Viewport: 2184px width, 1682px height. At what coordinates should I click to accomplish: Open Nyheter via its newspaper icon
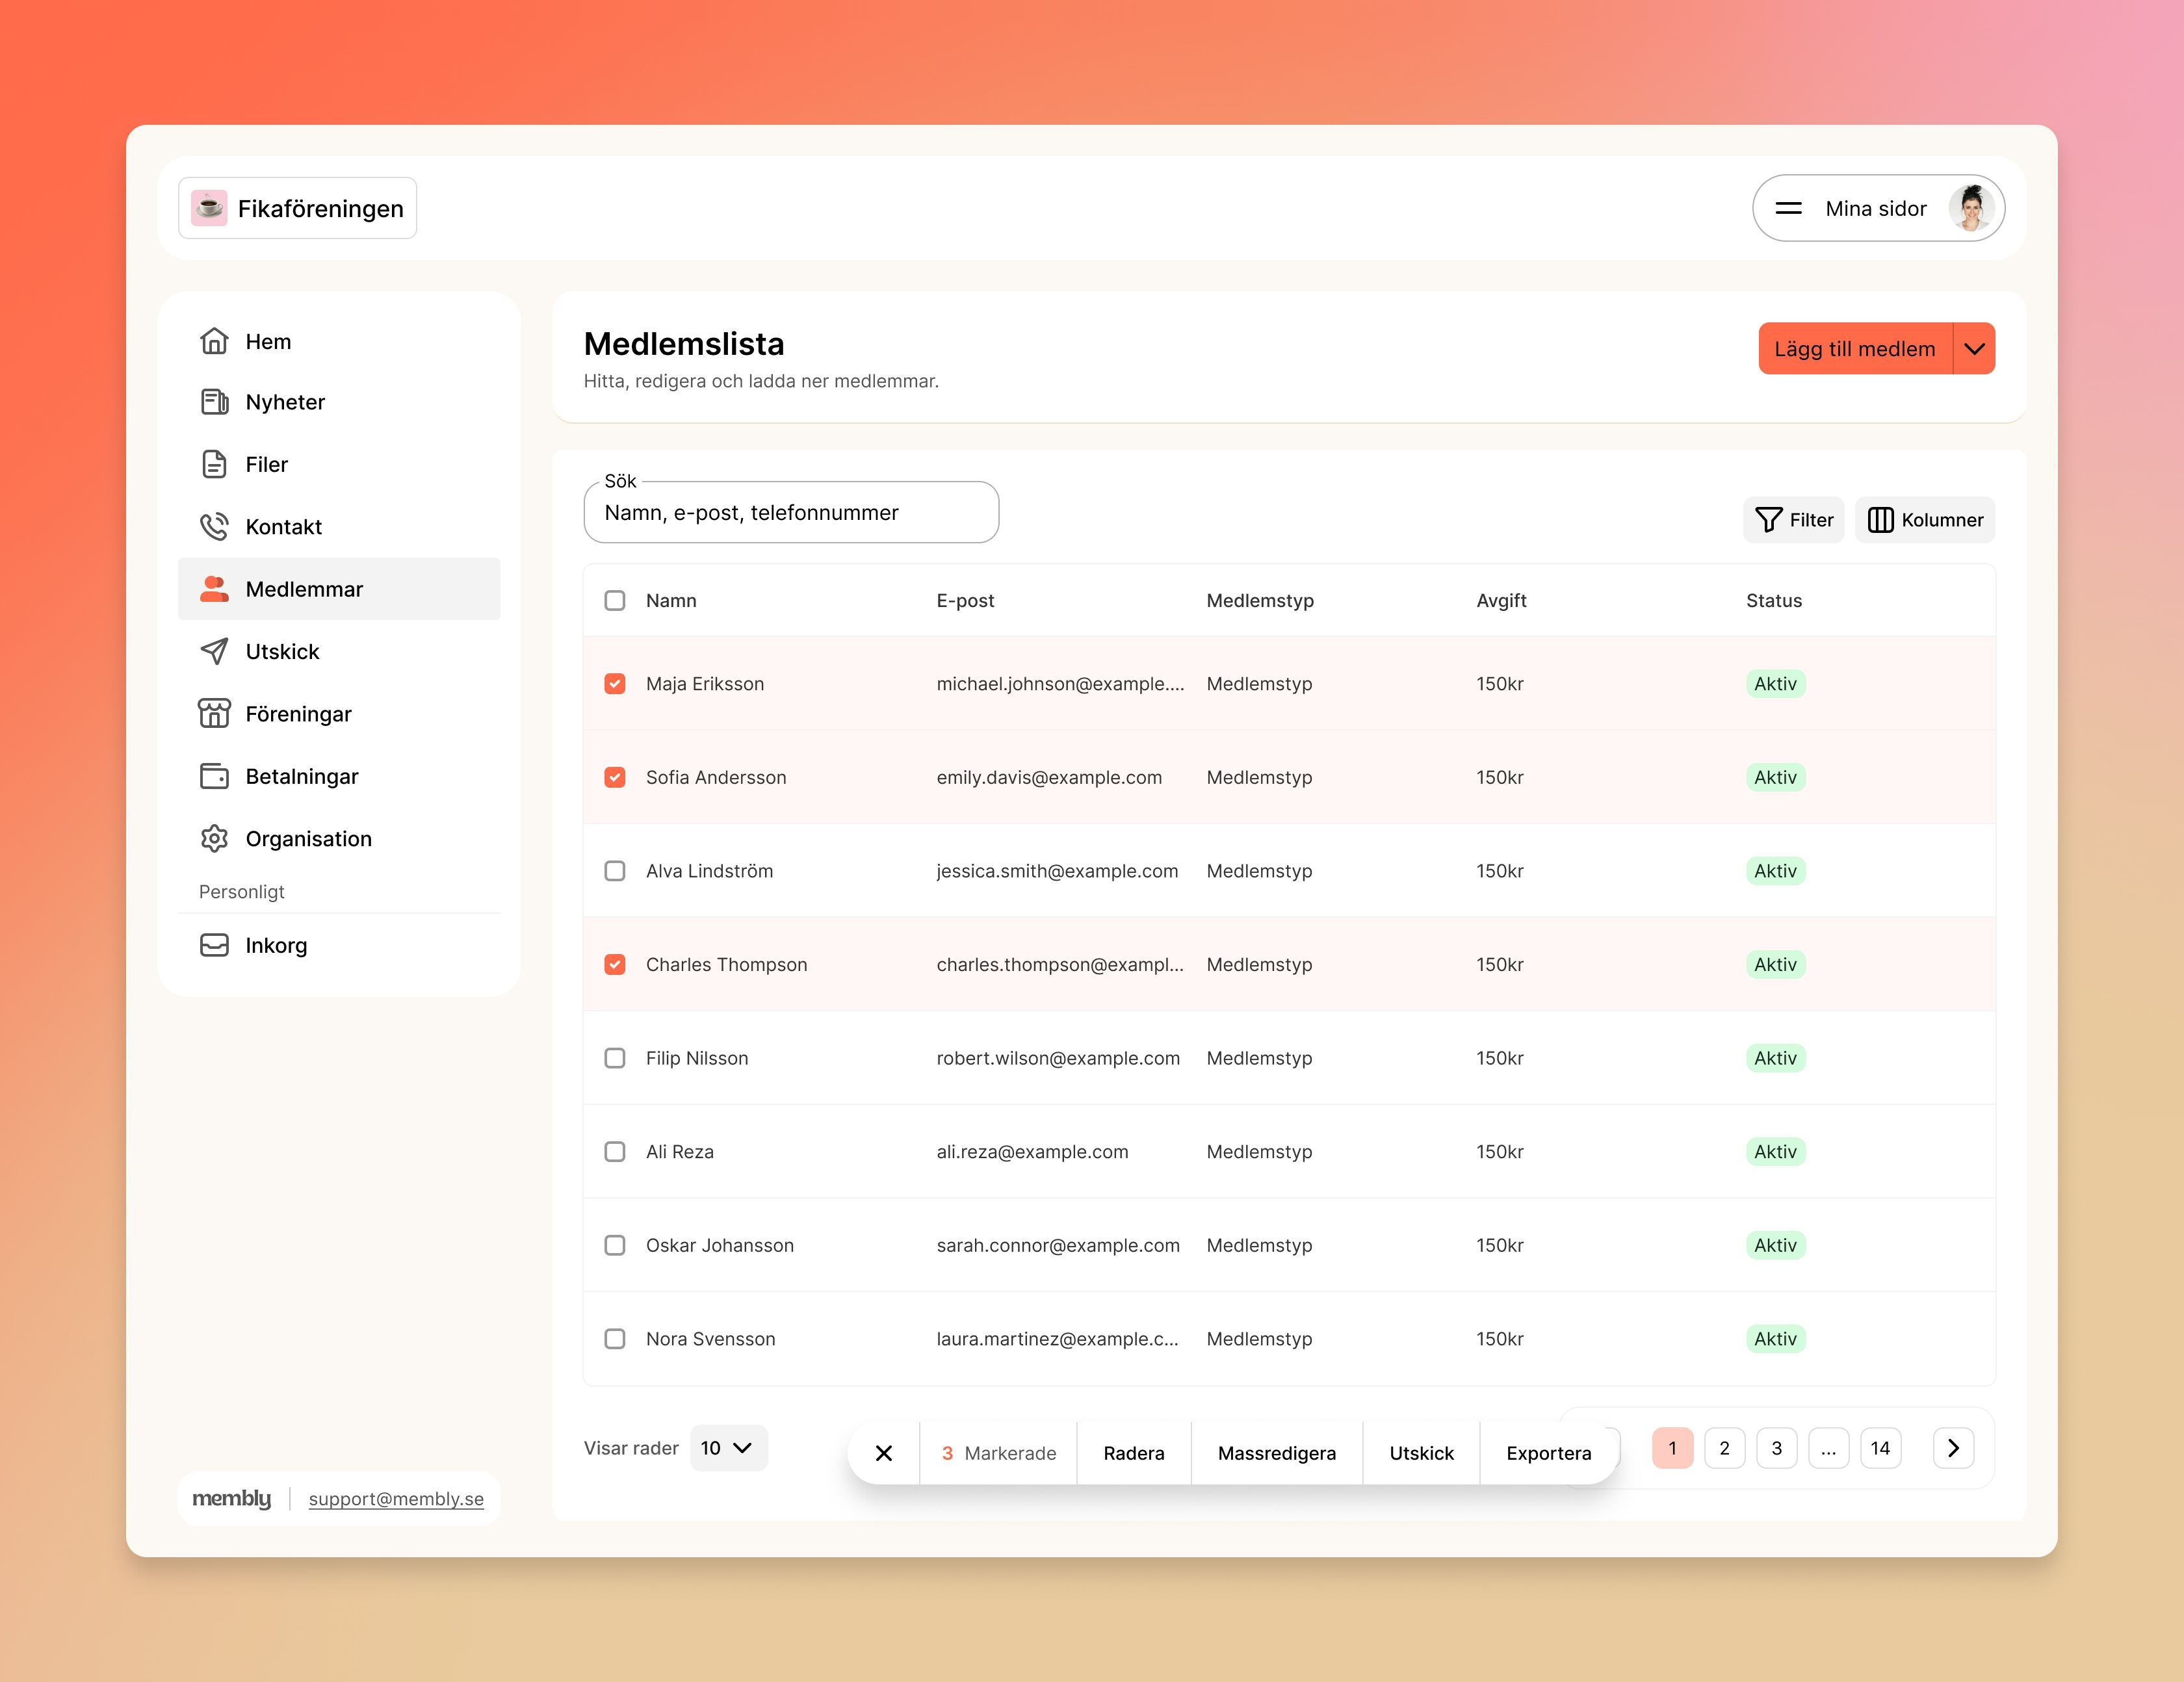(x=214, y=402)
